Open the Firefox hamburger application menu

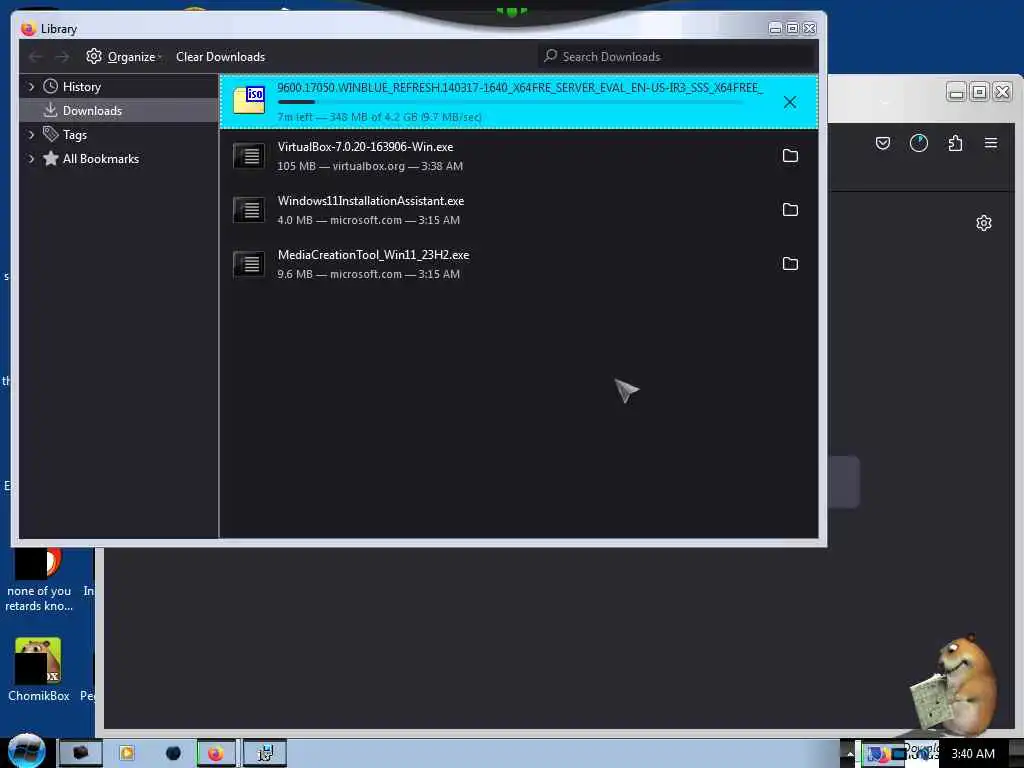[x=991, y=143]
